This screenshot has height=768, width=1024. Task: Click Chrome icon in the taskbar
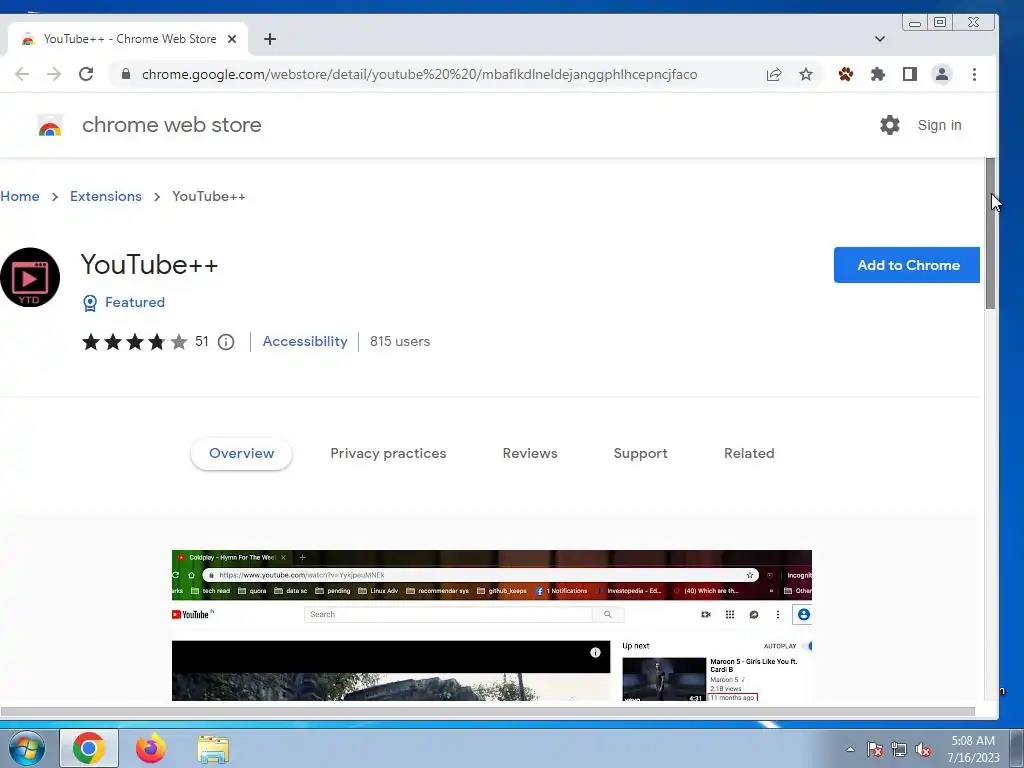tap(89, 748)
